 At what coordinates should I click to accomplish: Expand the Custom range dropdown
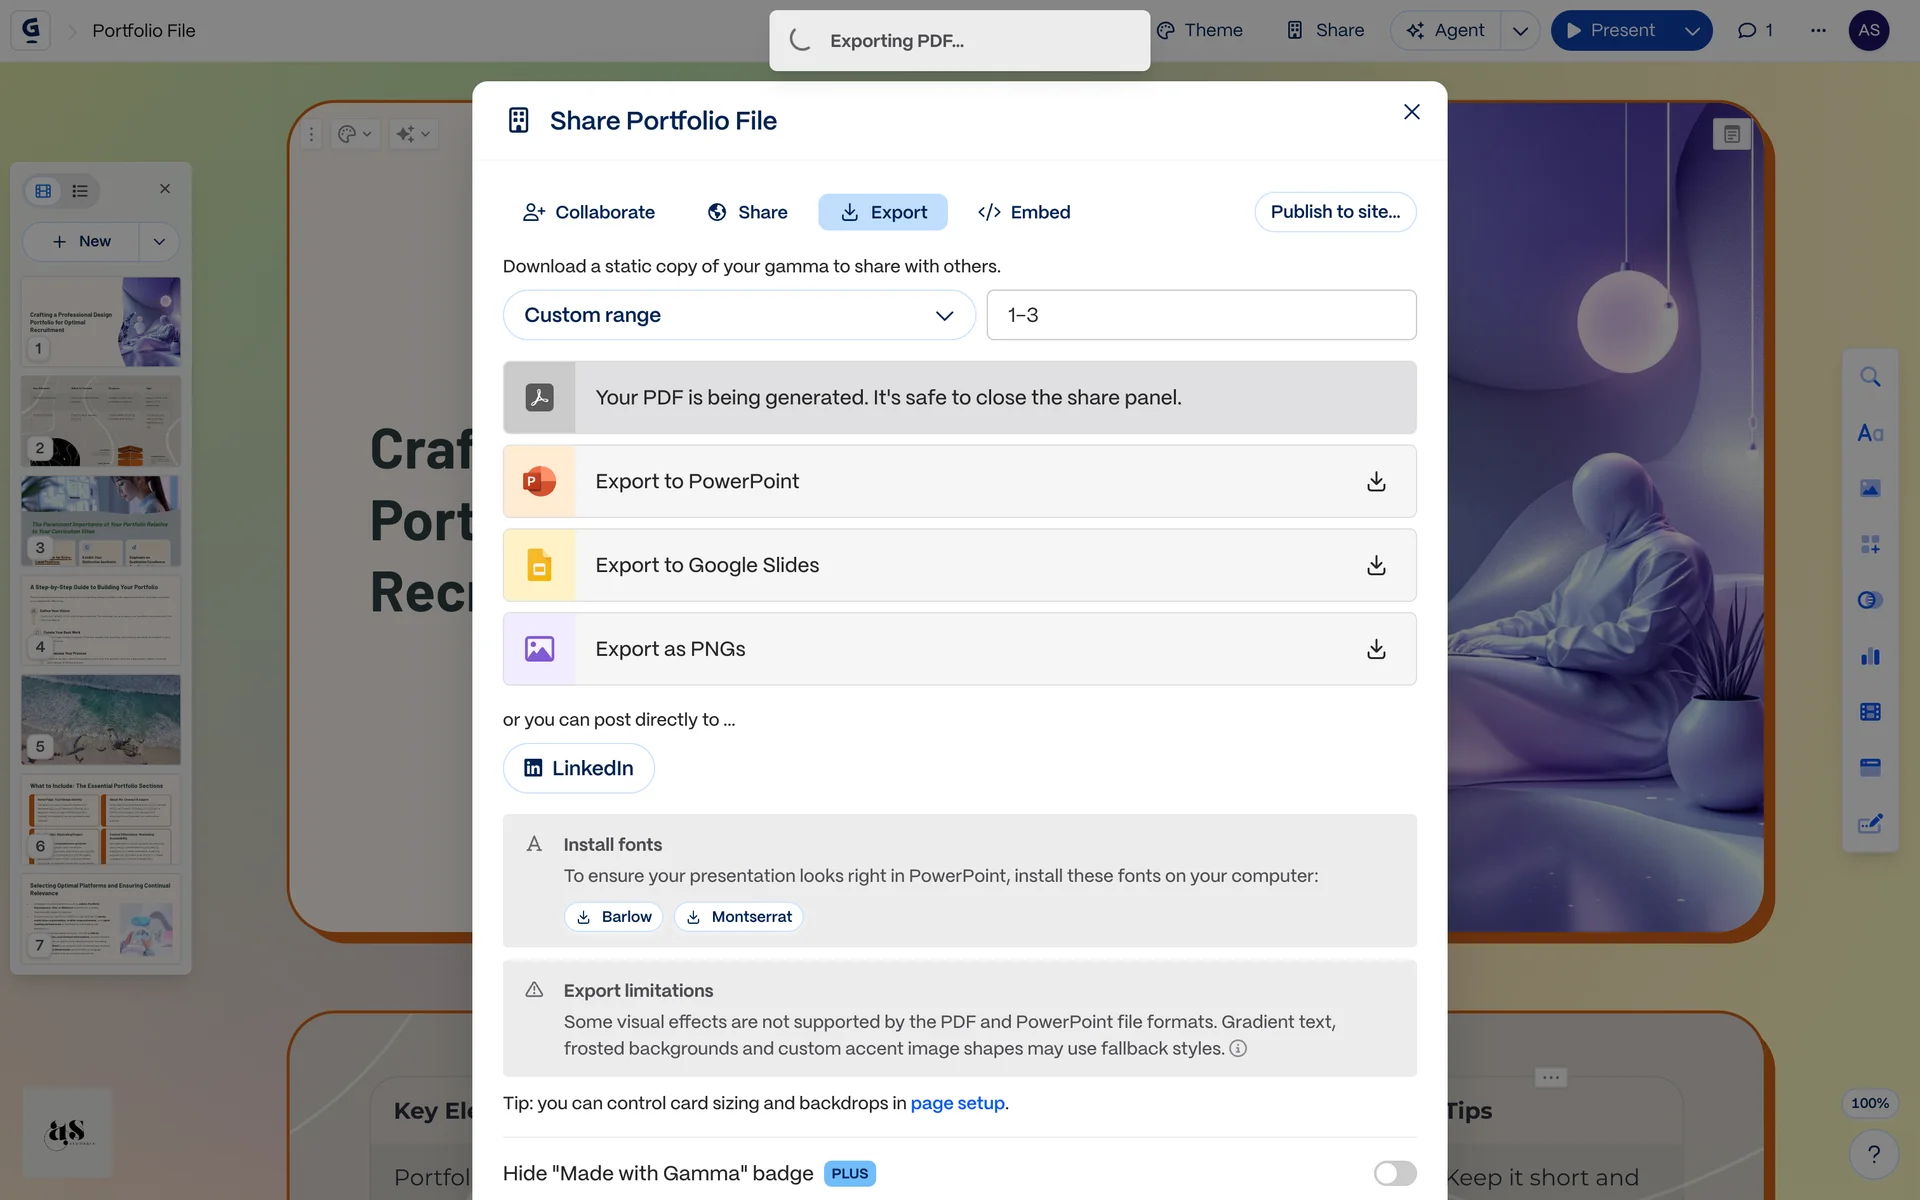[x=738, y=315]
